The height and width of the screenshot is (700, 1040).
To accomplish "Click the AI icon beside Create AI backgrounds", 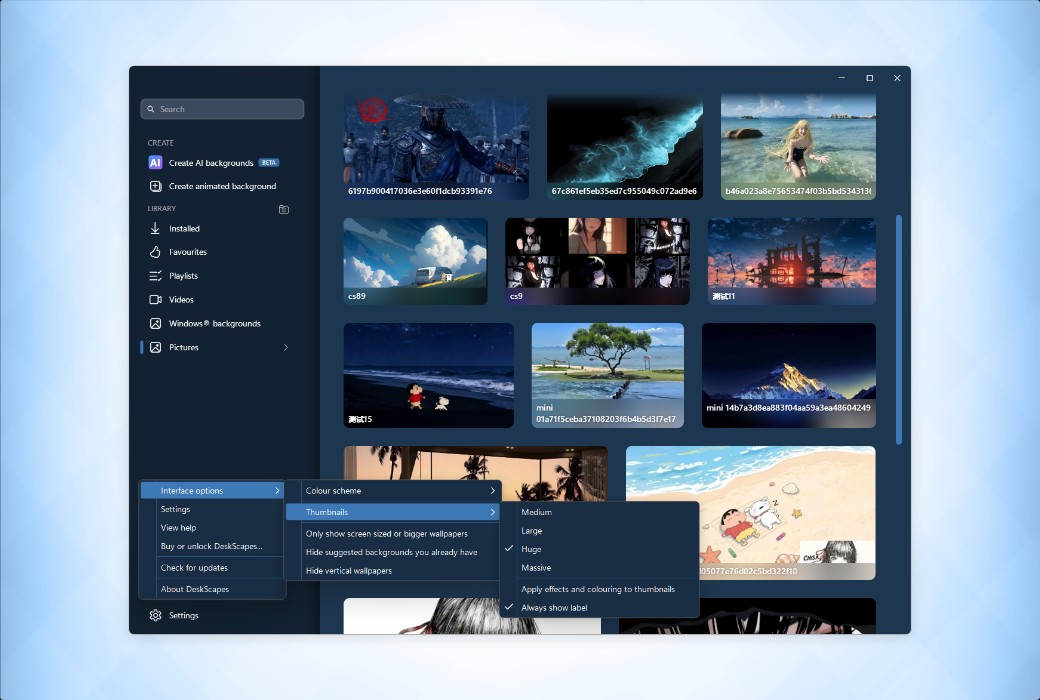I will pyautogui.click(x=155, y=163).
